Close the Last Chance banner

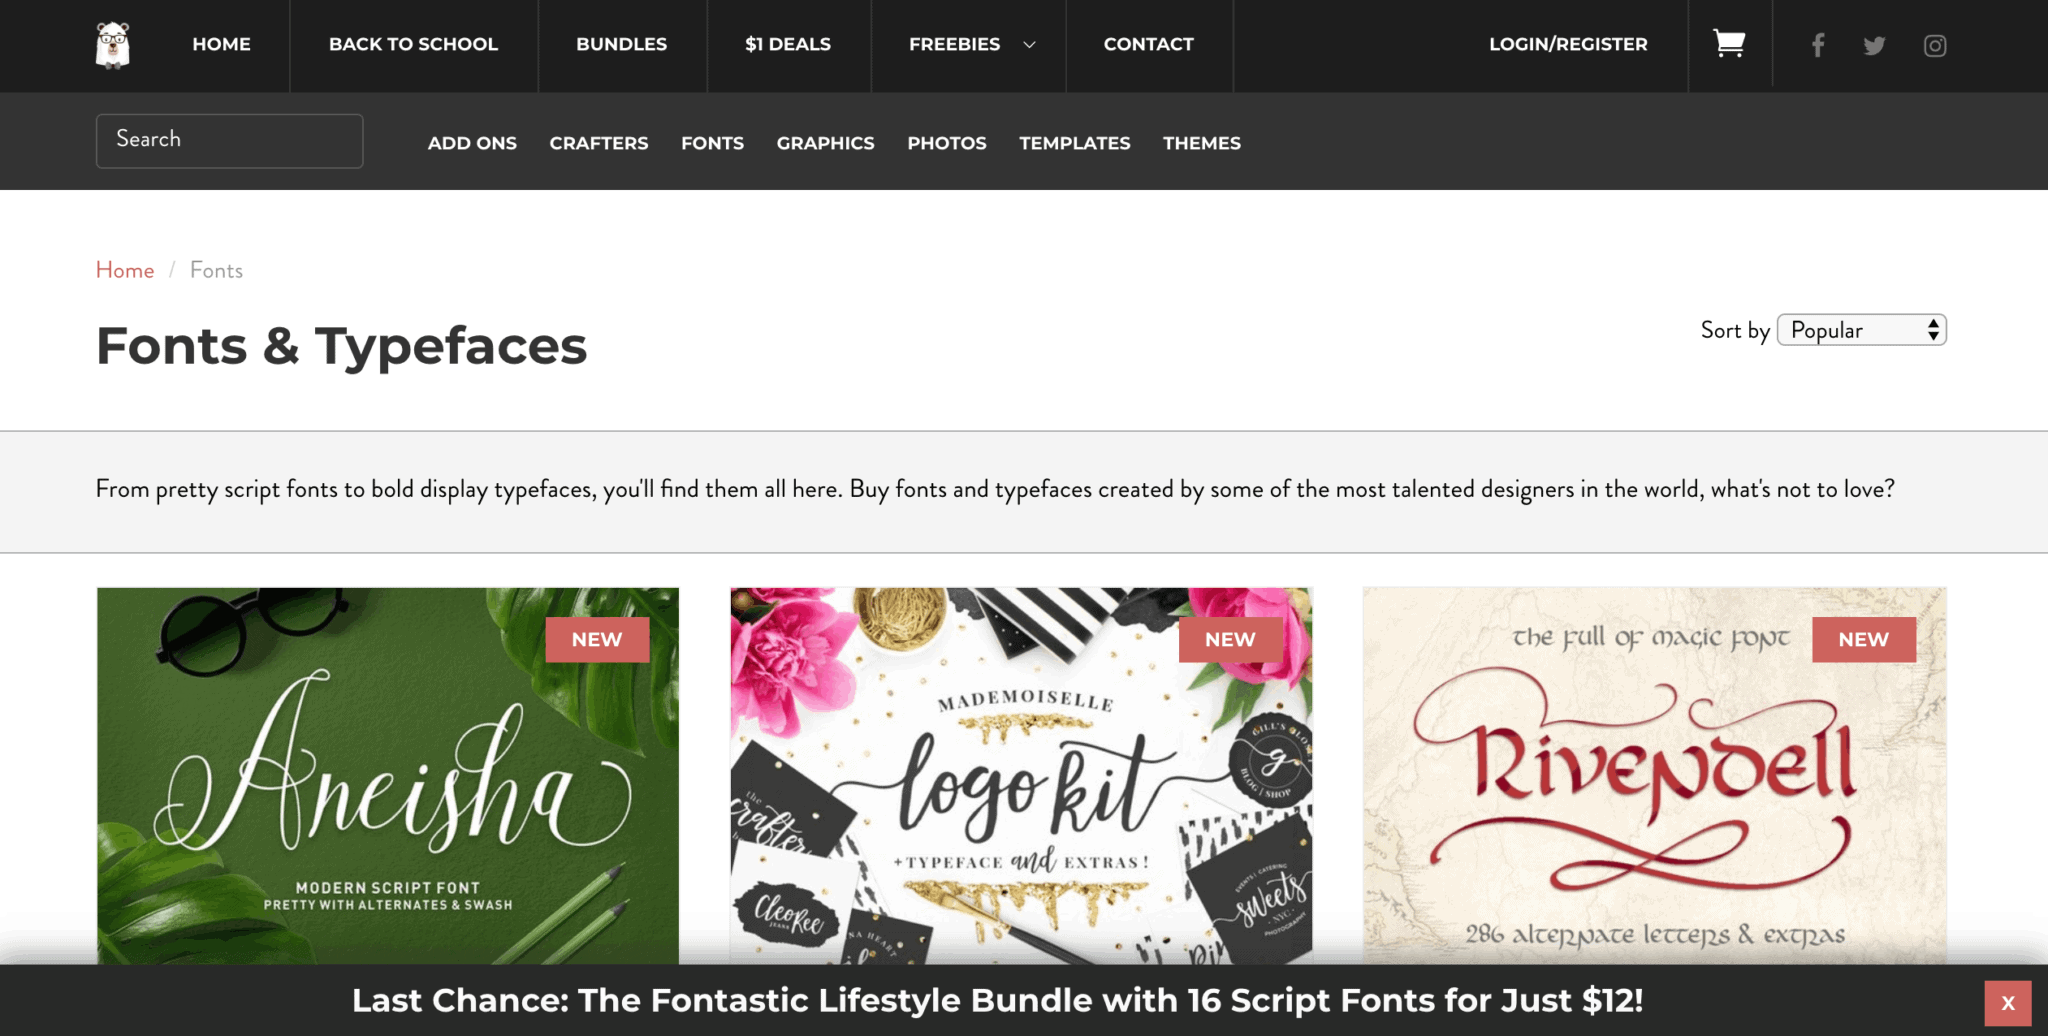coord(2007,1003)
